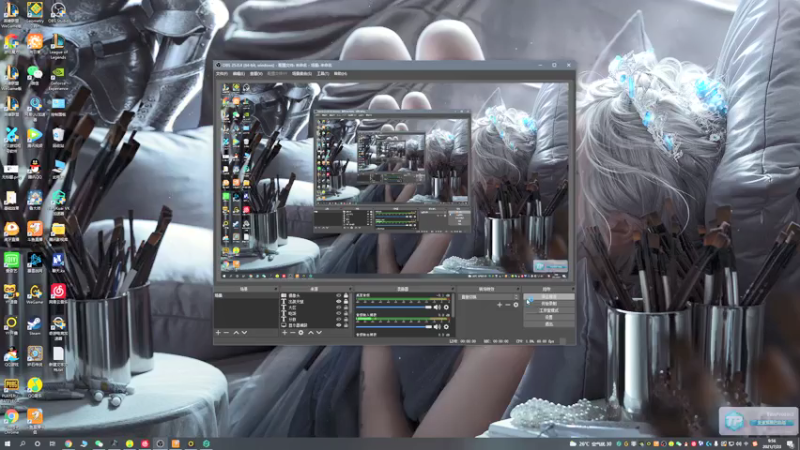The height and width of the screenshot is (450, 800).
Task: Move selected source up in Sources panel
Action: [x=311, y=332]
